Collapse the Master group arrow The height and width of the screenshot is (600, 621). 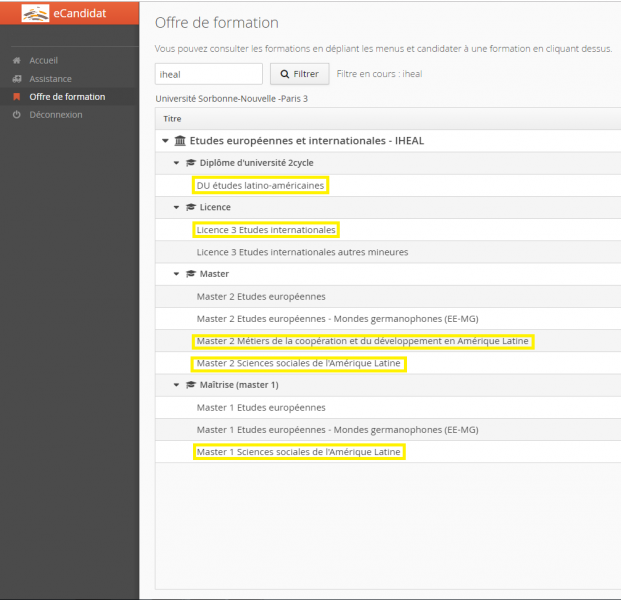177,274
